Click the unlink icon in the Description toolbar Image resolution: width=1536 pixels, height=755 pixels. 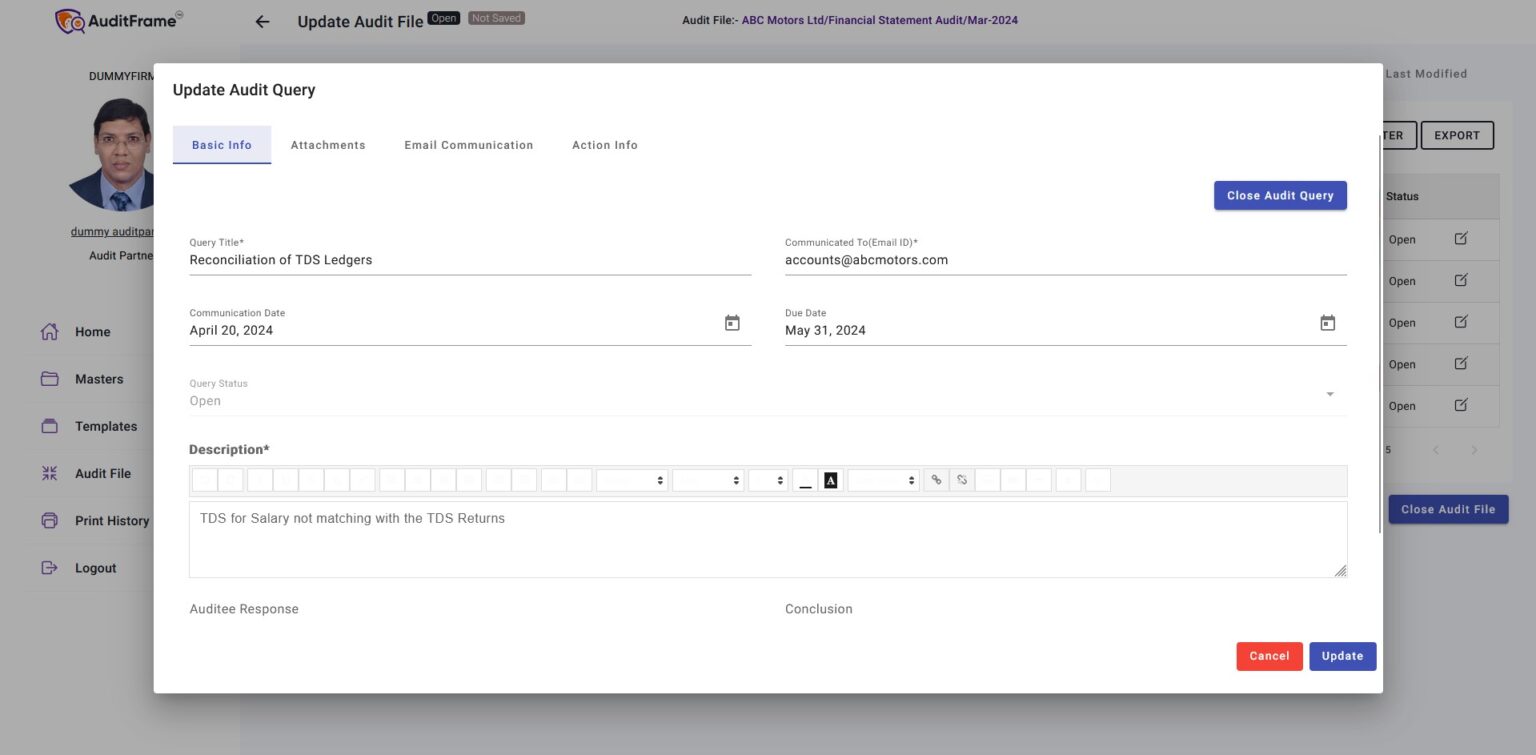[x=962, y=480]
